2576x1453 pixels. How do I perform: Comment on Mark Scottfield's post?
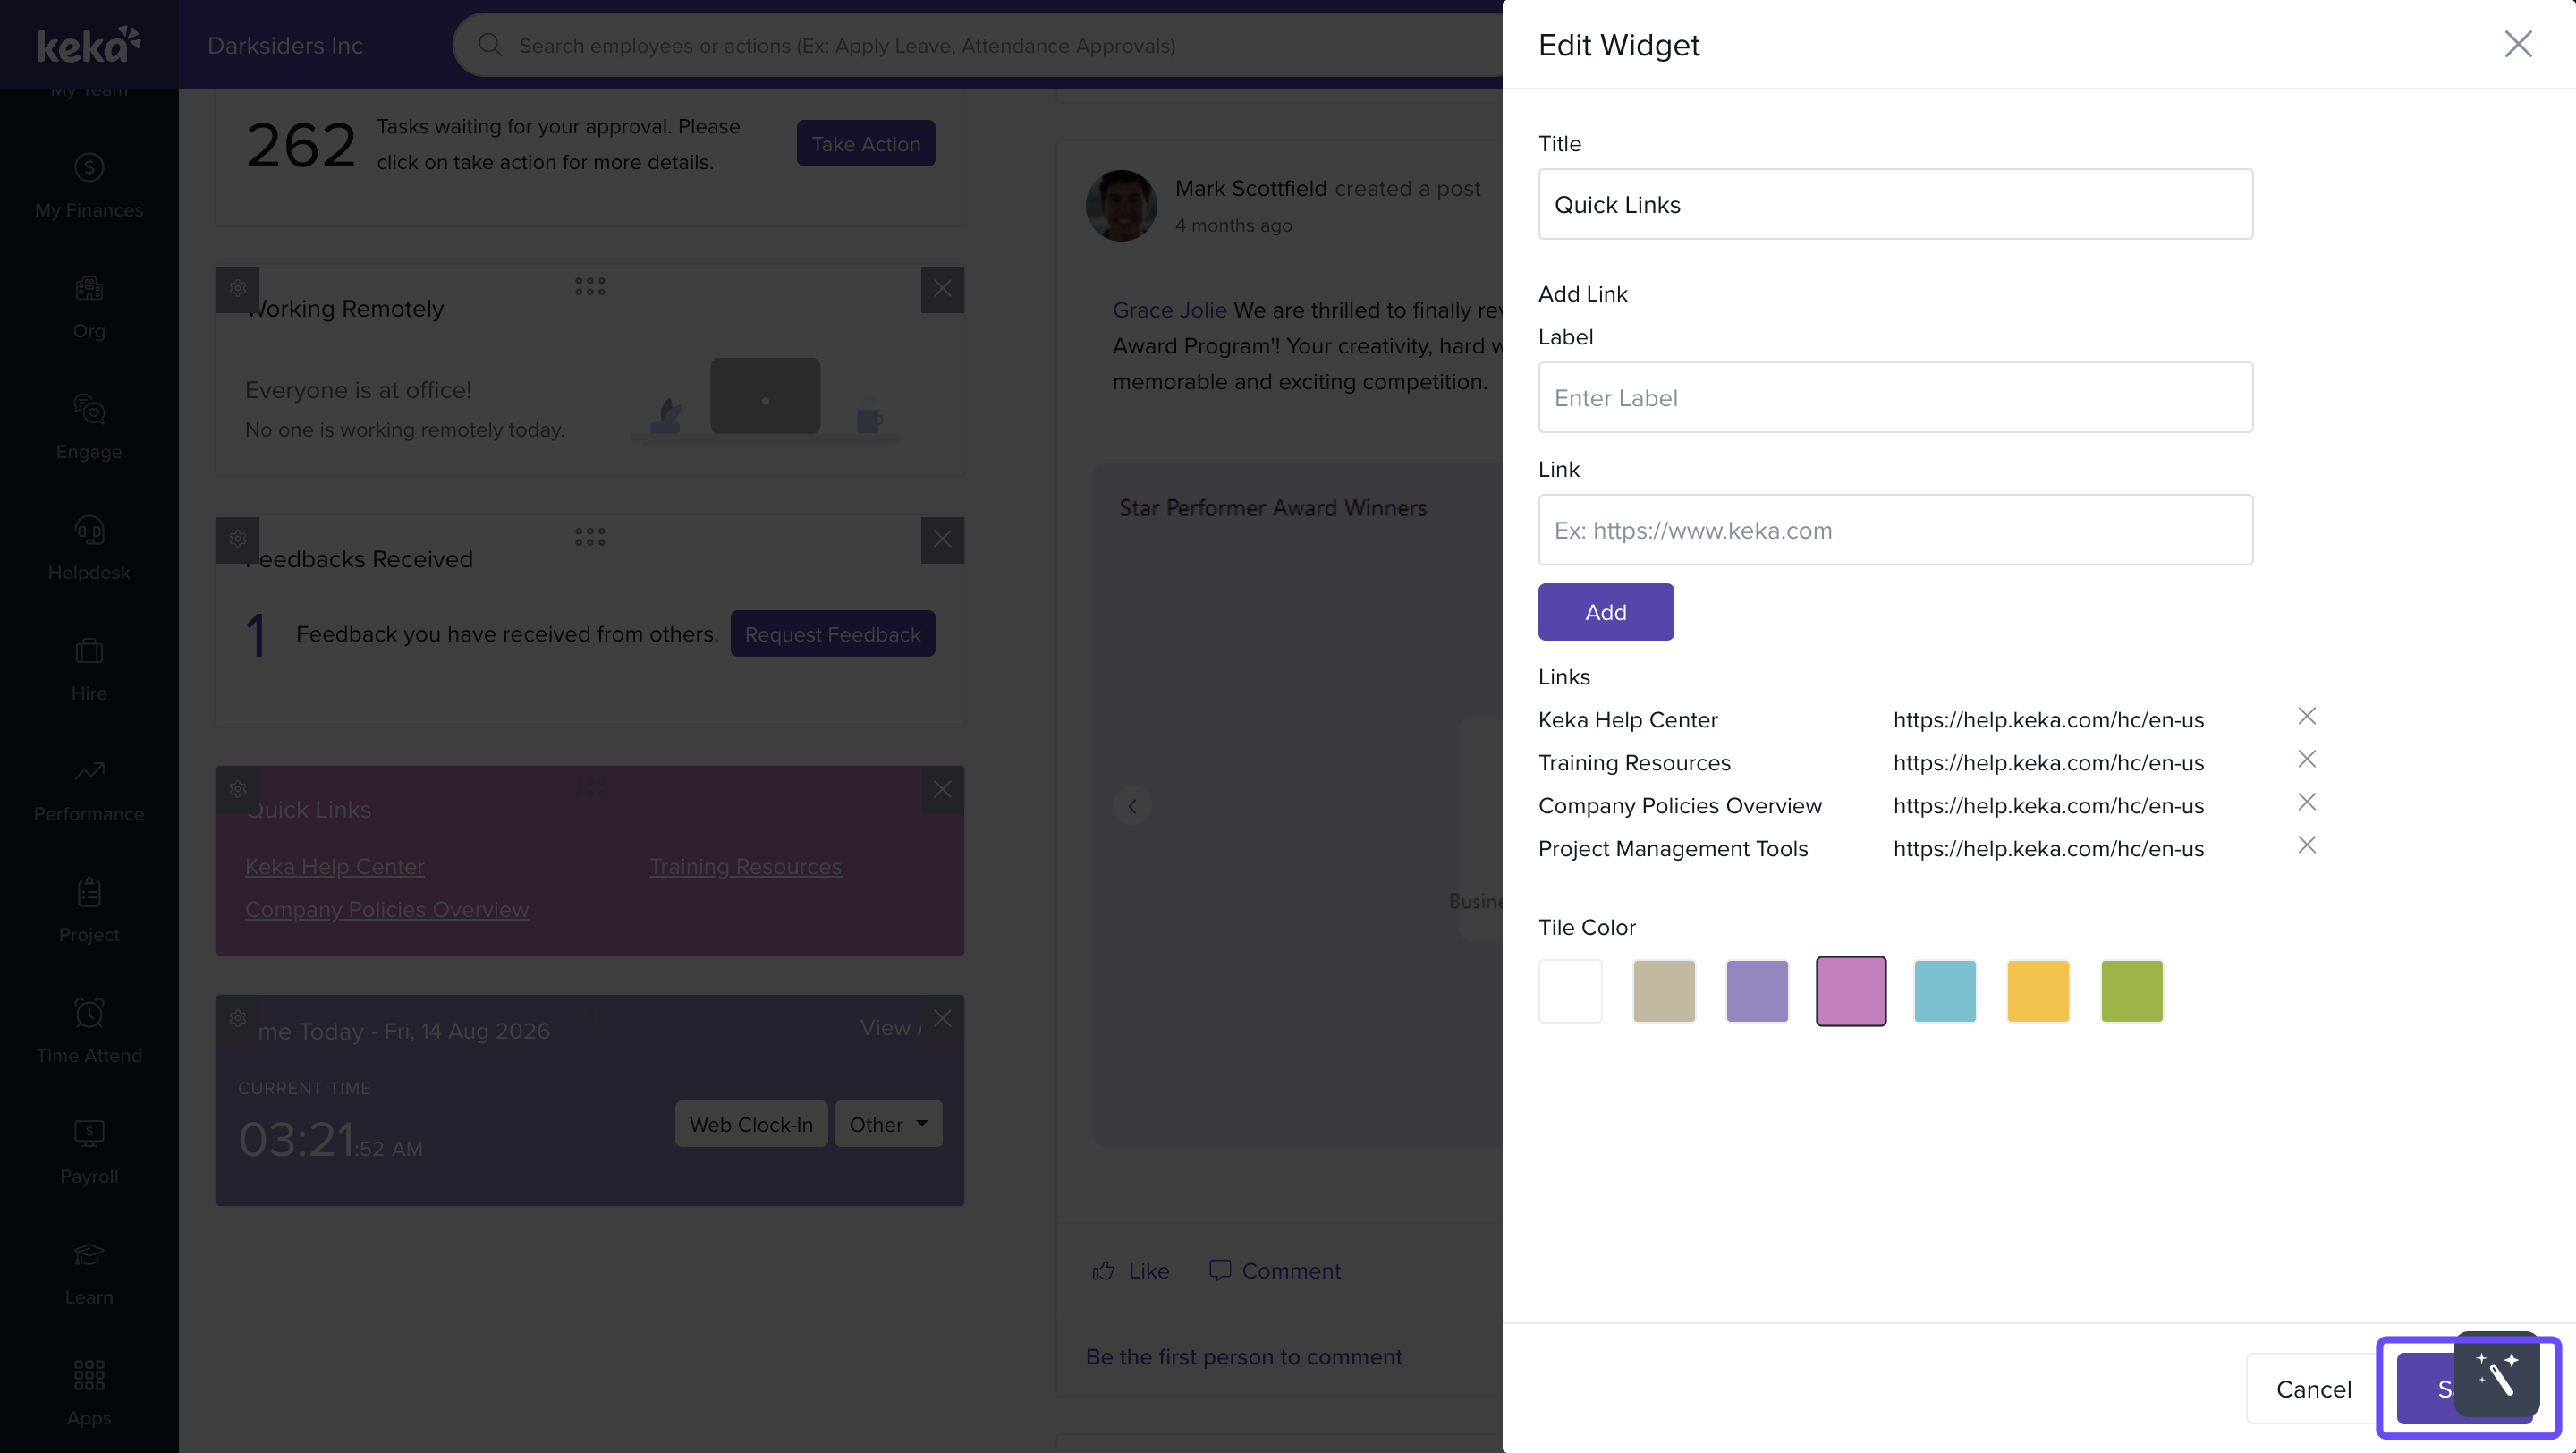pos(1275,1271)
